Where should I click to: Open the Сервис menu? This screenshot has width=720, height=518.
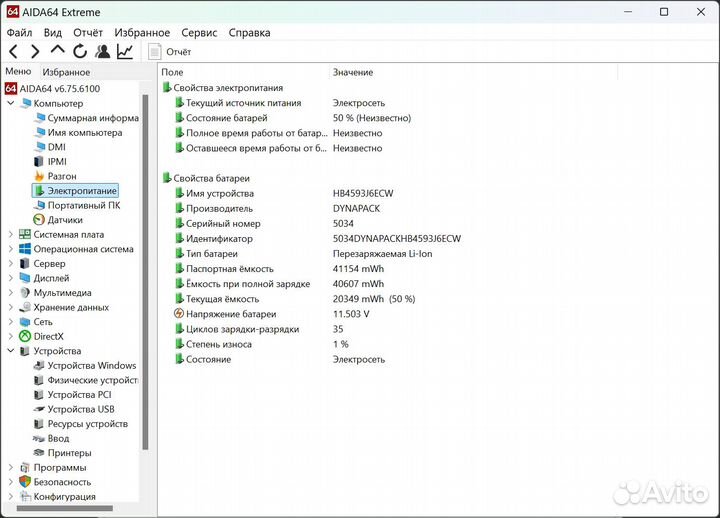click(x=199, y=33)
